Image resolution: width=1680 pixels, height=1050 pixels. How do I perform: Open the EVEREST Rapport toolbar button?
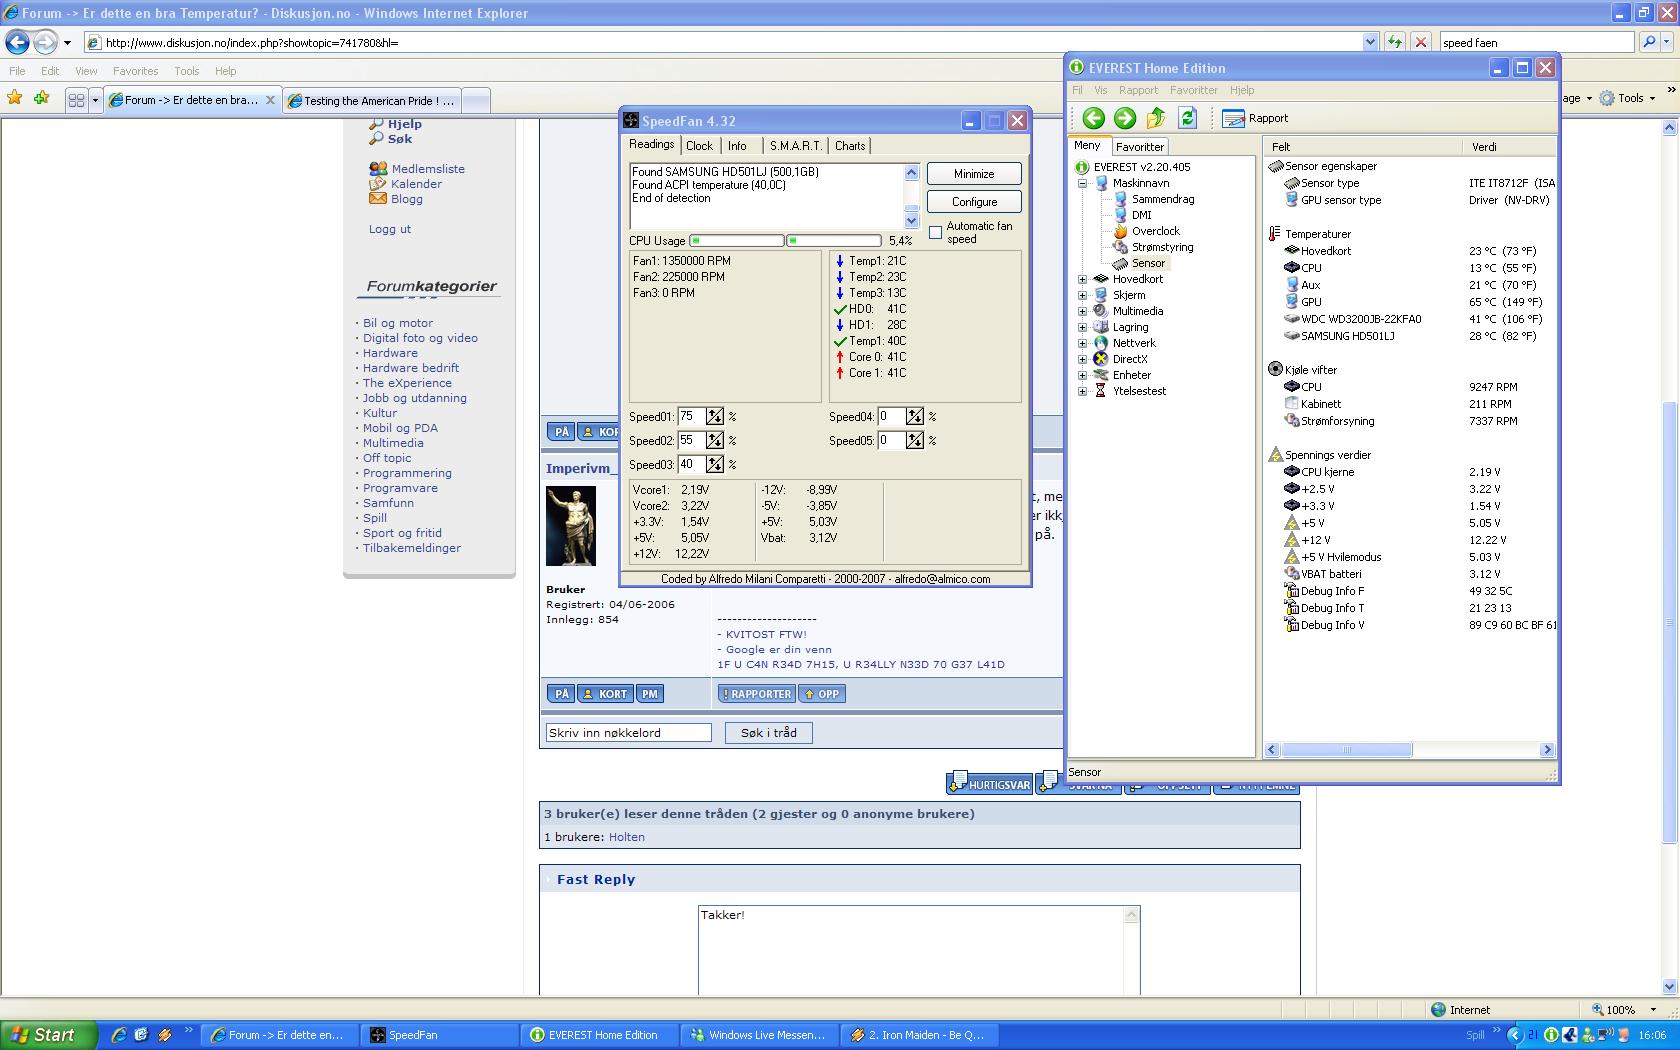coord(1255,118)
